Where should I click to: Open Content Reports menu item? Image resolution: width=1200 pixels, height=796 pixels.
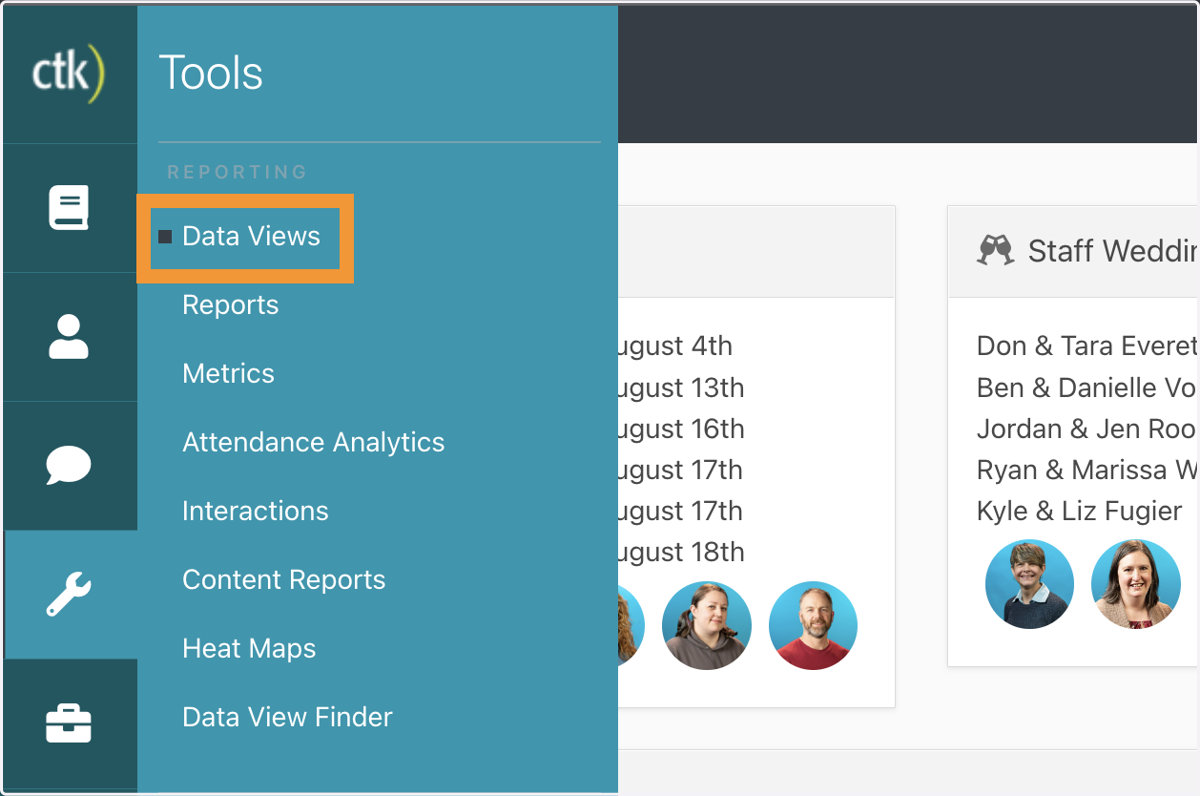283,580
